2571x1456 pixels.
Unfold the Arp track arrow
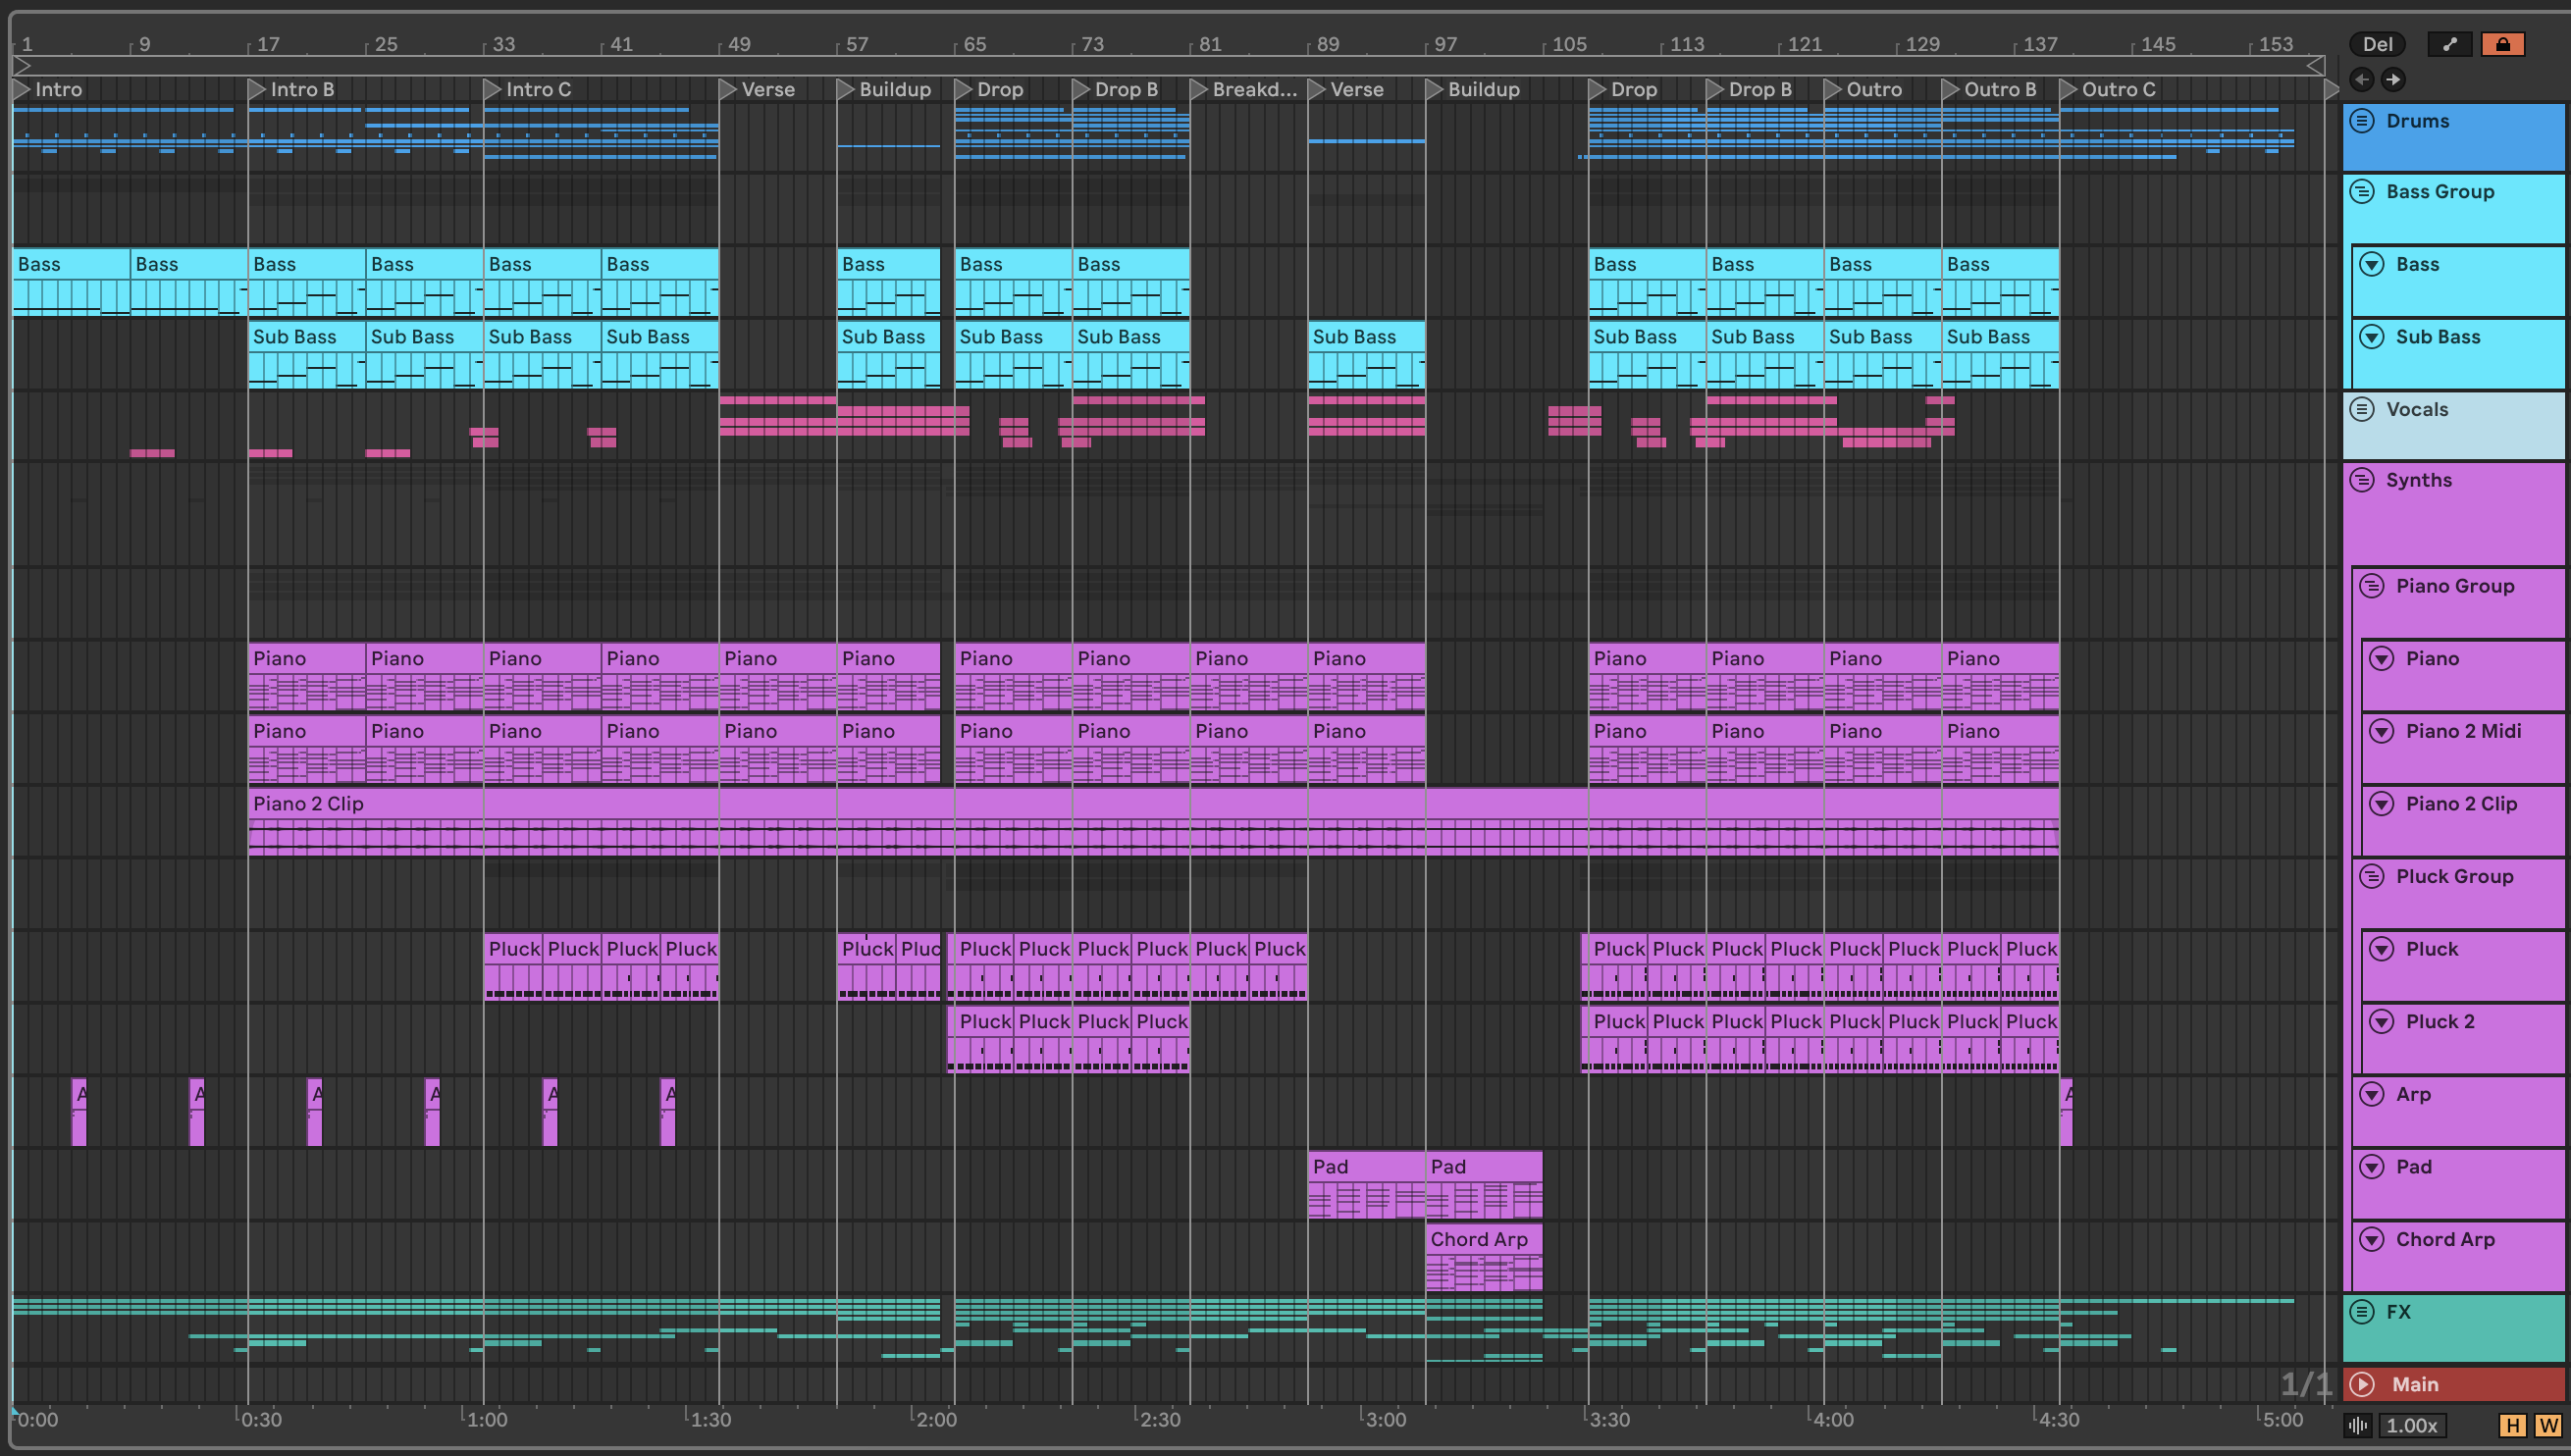(2372, 1094)
